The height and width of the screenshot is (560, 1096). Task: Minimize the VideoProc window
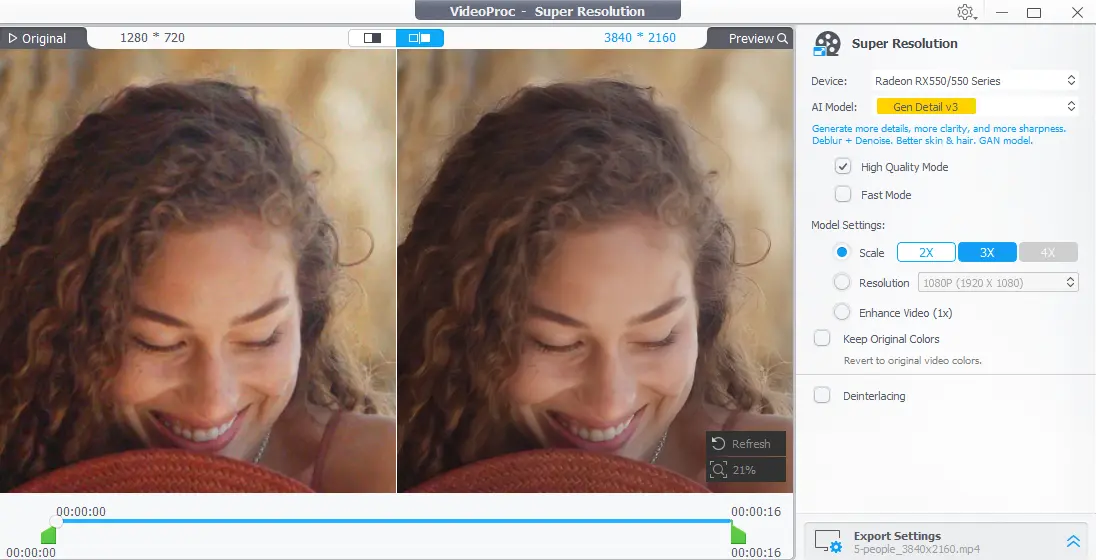tap(1002, 12)
